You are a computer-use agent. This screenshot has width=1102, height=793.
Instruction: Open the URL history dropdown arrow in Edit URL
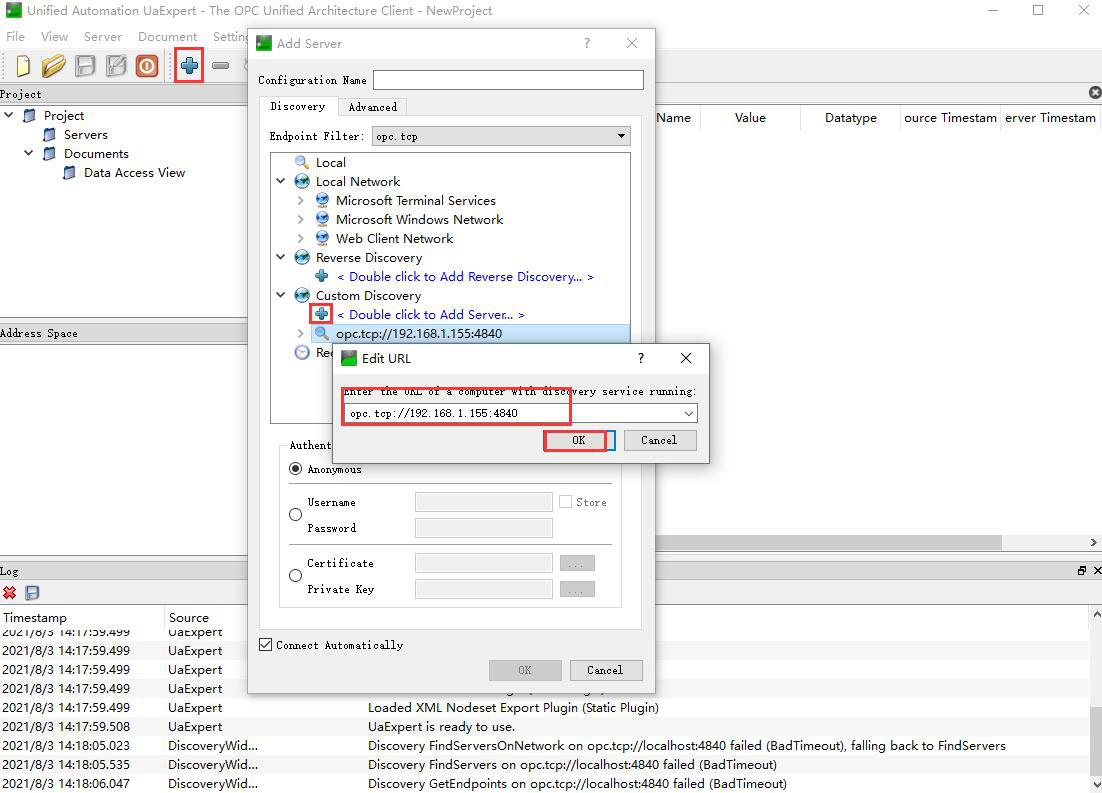pyautogui.click(x=689, y=413)
